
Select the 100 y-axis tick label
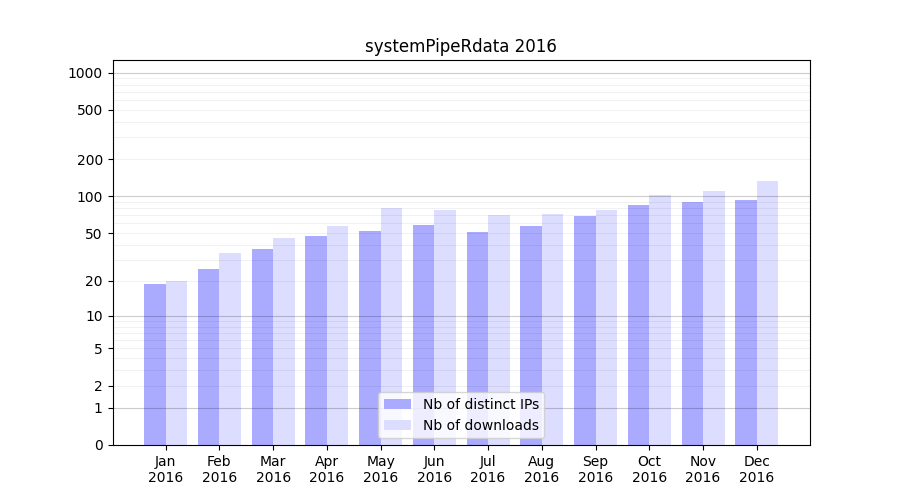[x=91, y=197]
